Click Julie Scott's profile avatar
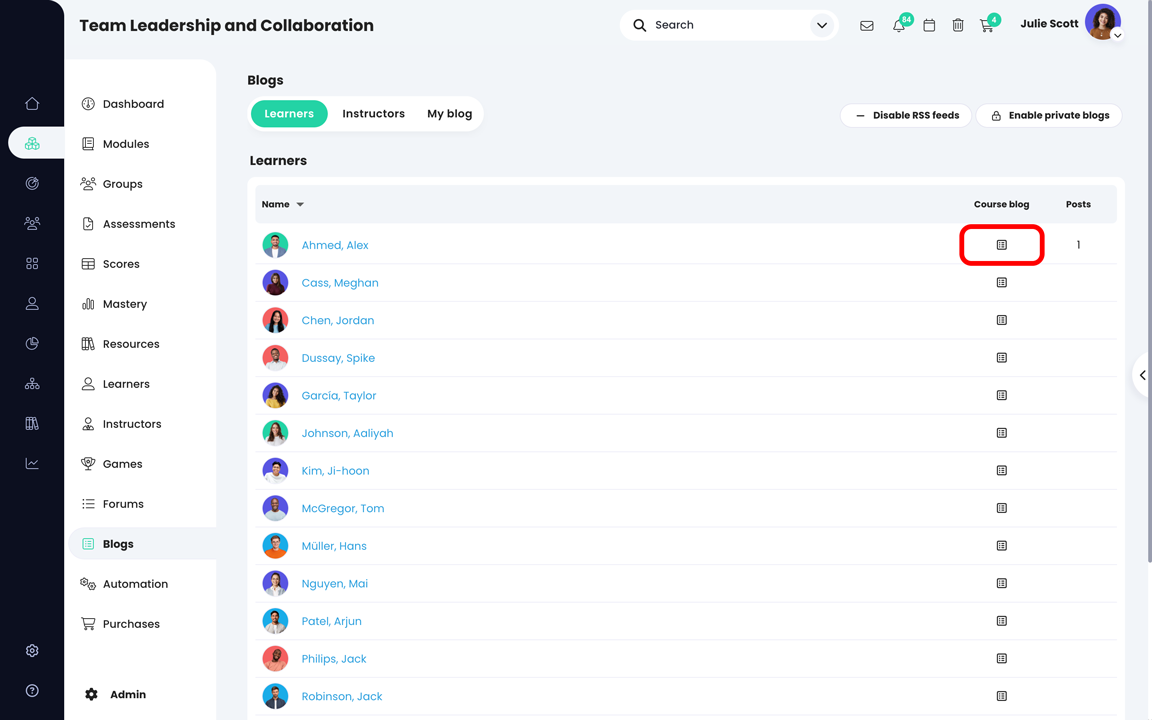Viewport: 1152px width, 720px height. click(x=1103, y=21)
